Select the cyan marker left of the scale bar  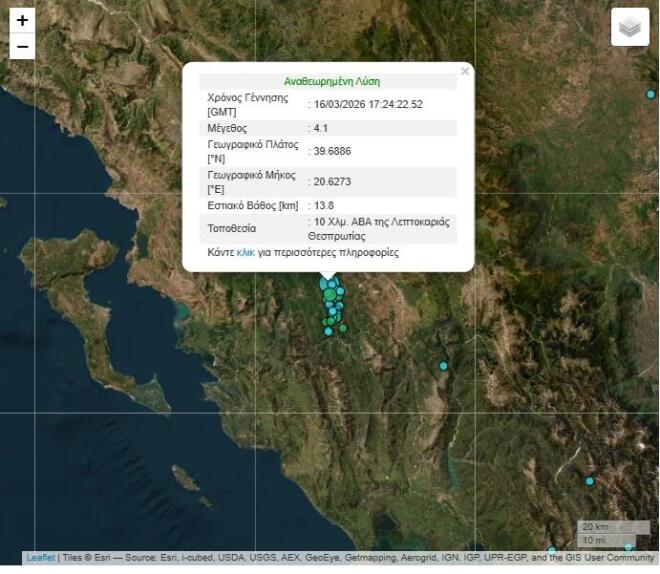tap(551, 549)
